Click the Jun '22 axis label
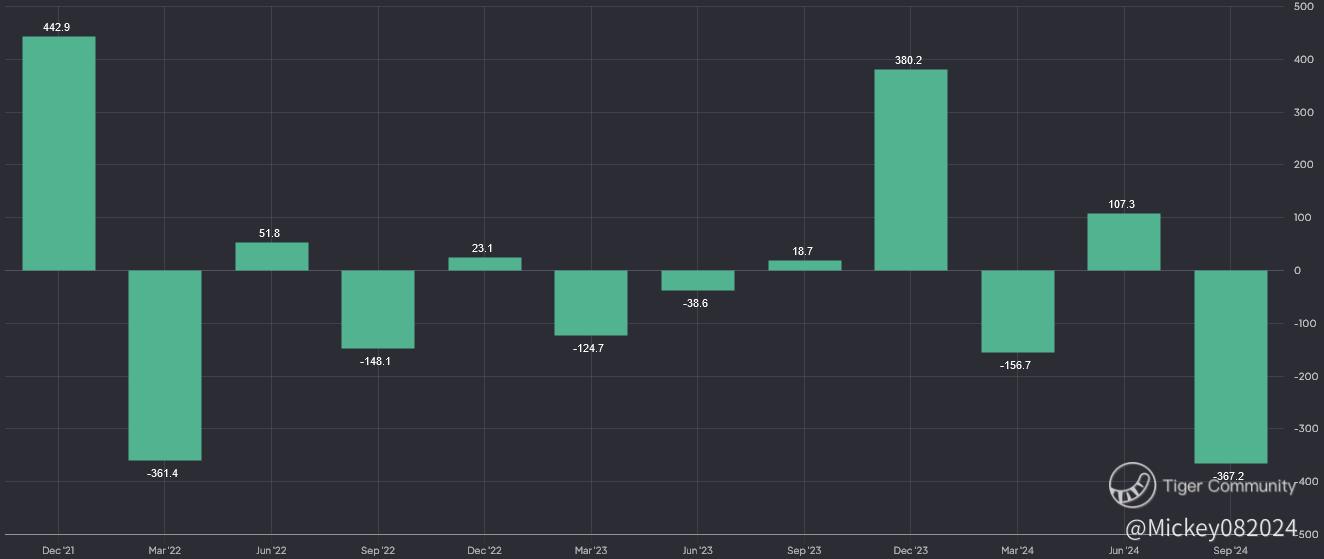This screenshot has width=1324, height=559. (x=272, y=550)
